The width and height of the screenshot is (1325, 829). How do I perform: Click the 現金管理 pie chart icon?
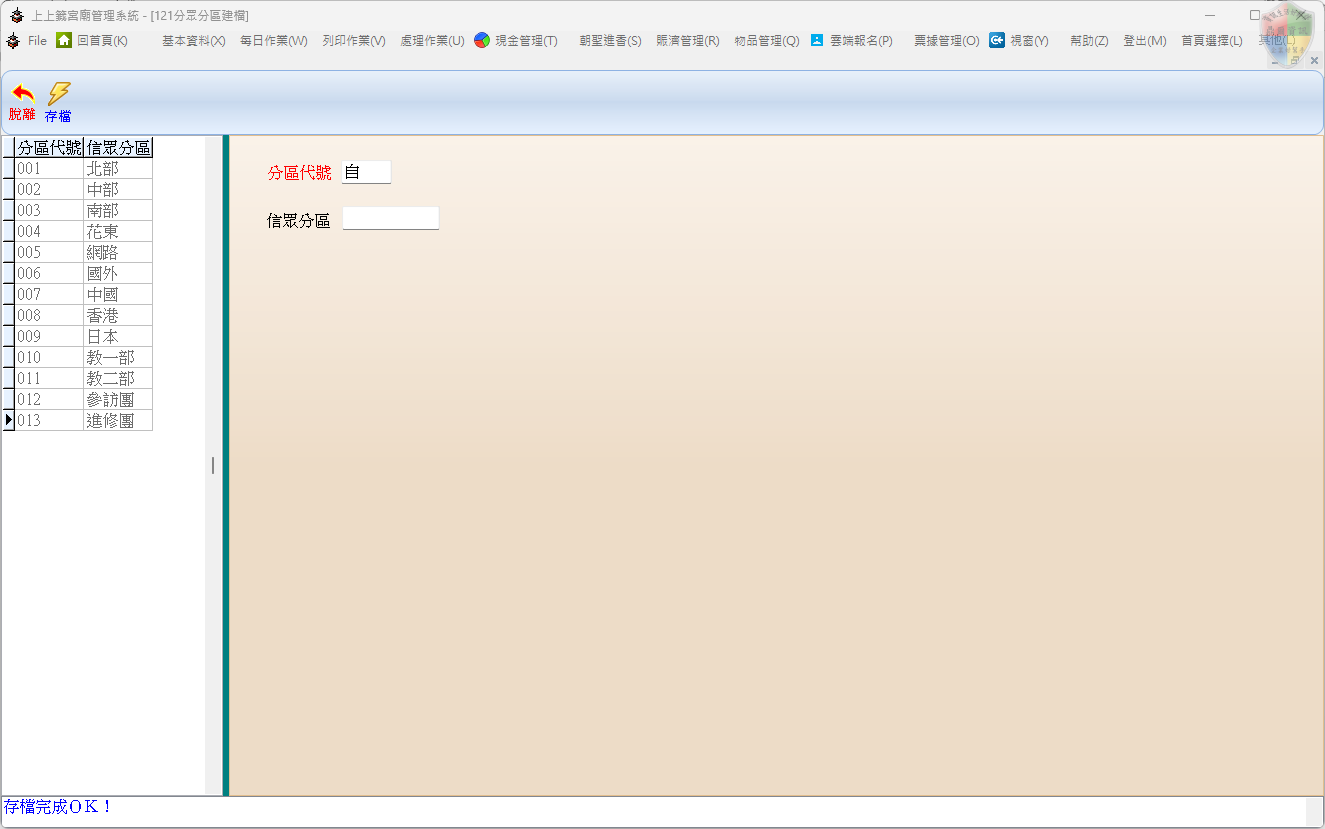482,40
